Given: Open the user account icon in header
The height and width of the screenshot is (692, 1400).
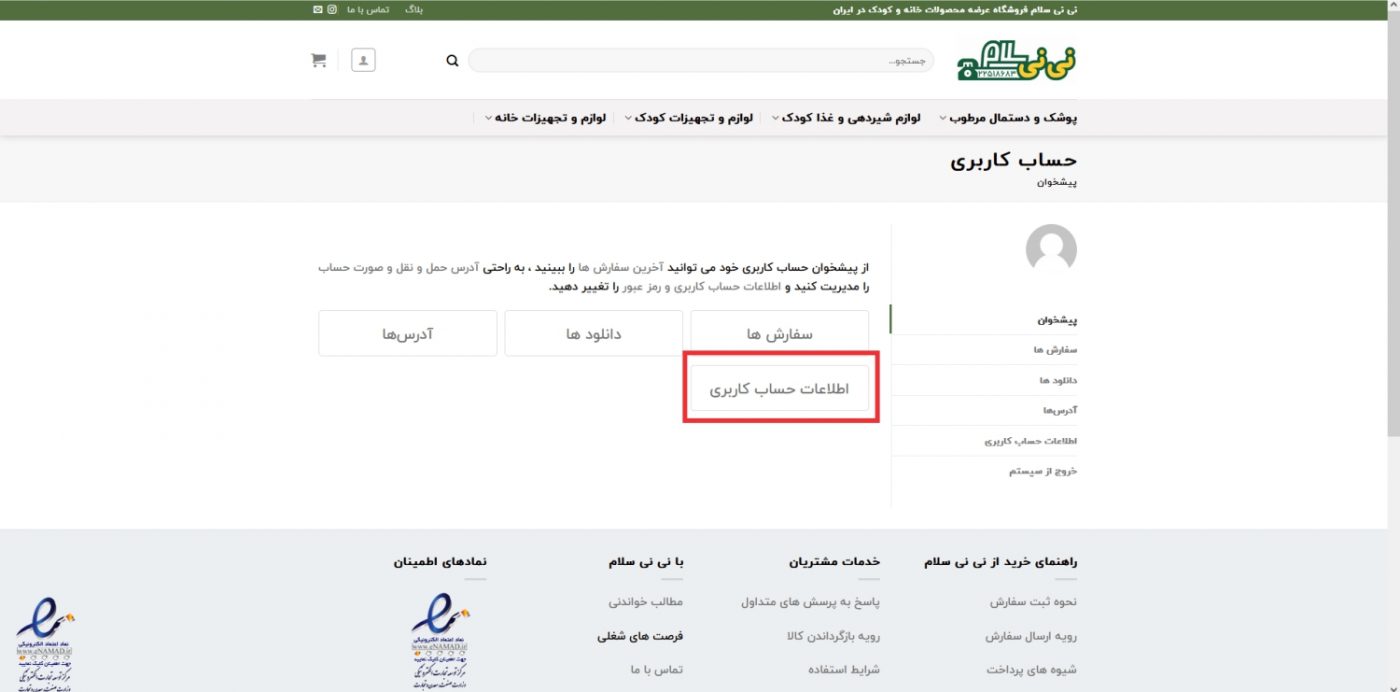Looking at the screenshot, I should pos(363,60).
